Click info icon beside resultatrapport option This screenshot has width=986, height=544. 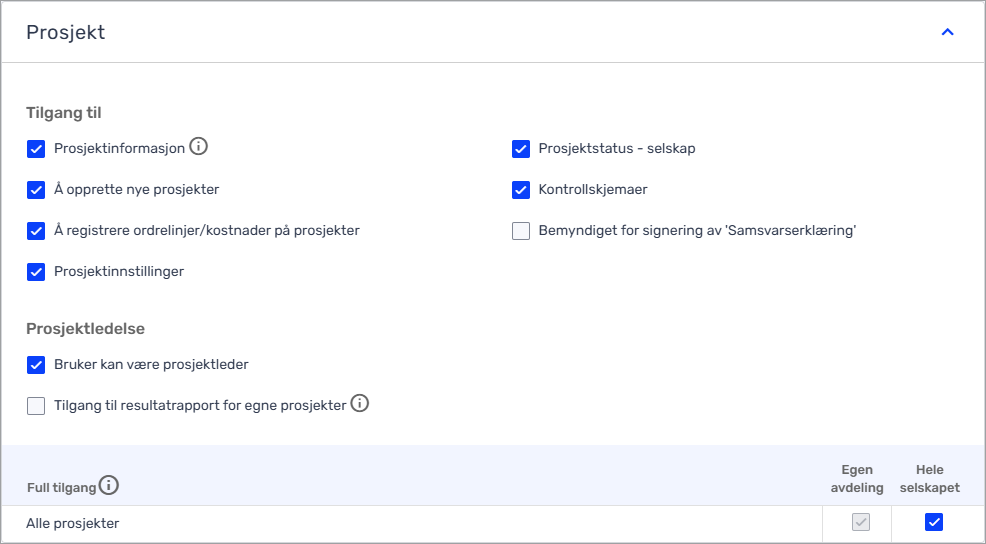click(360, 404)
